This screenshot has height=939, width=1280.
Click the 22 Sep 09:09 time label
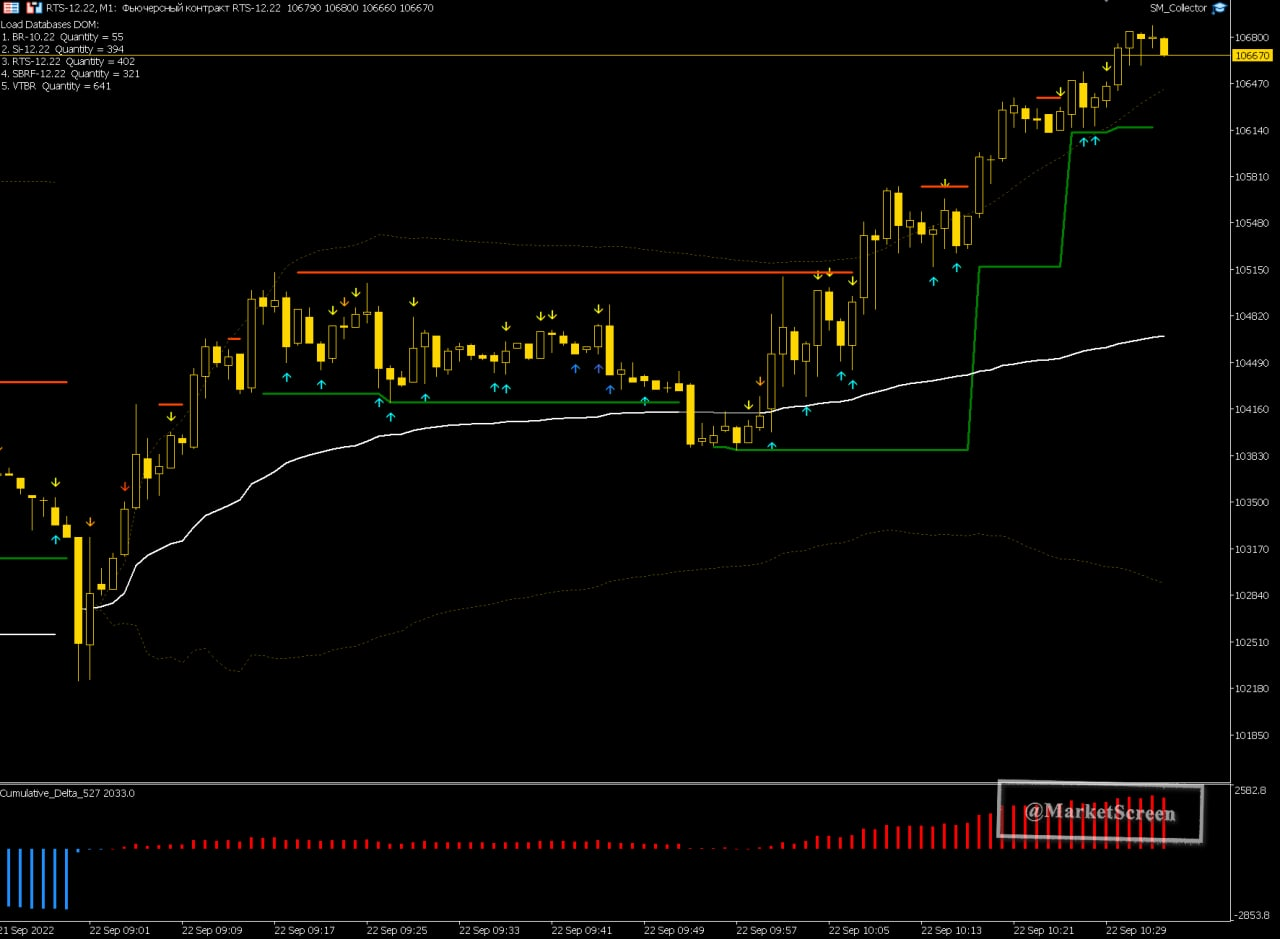(x=212, y=930)
